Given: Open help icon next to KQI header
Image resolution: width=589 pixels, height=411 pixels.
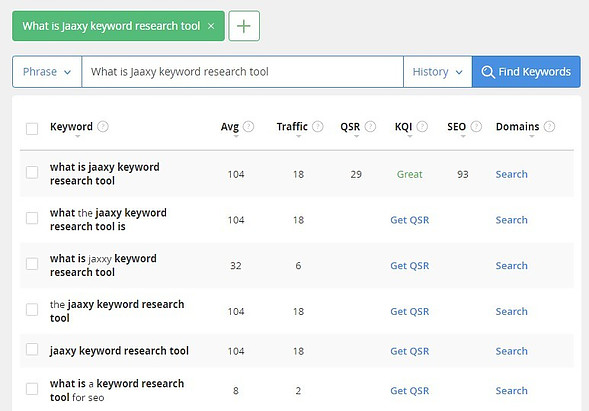Looking at the screenshot, I should pyautogui.click(x=422, y=127).
